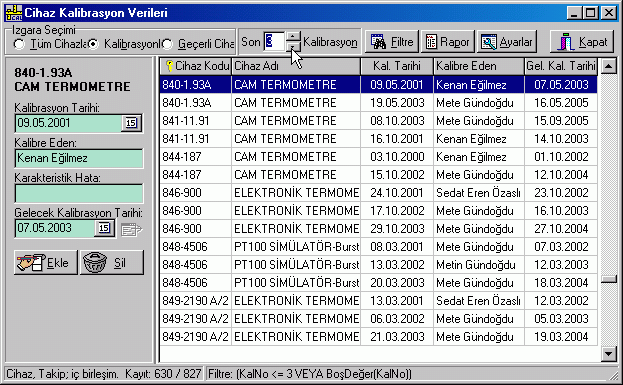Screen dimensions: 623x385
Task: Click the Sil trash basket icon
Action: pyautogui.click(x=95, y=263)
